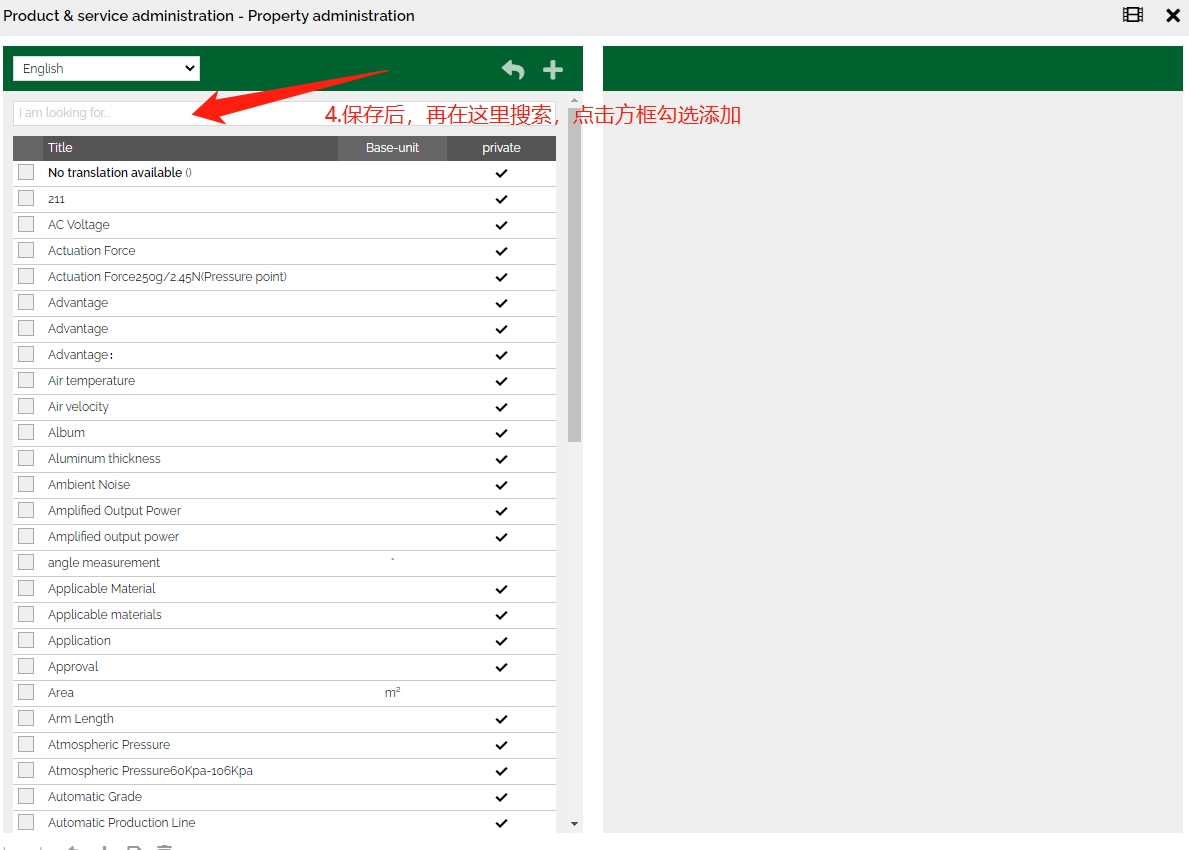The width and height of the screenshot is (1189, 850).
Task: Click the Title column header
Action: [x=61, y=148]
